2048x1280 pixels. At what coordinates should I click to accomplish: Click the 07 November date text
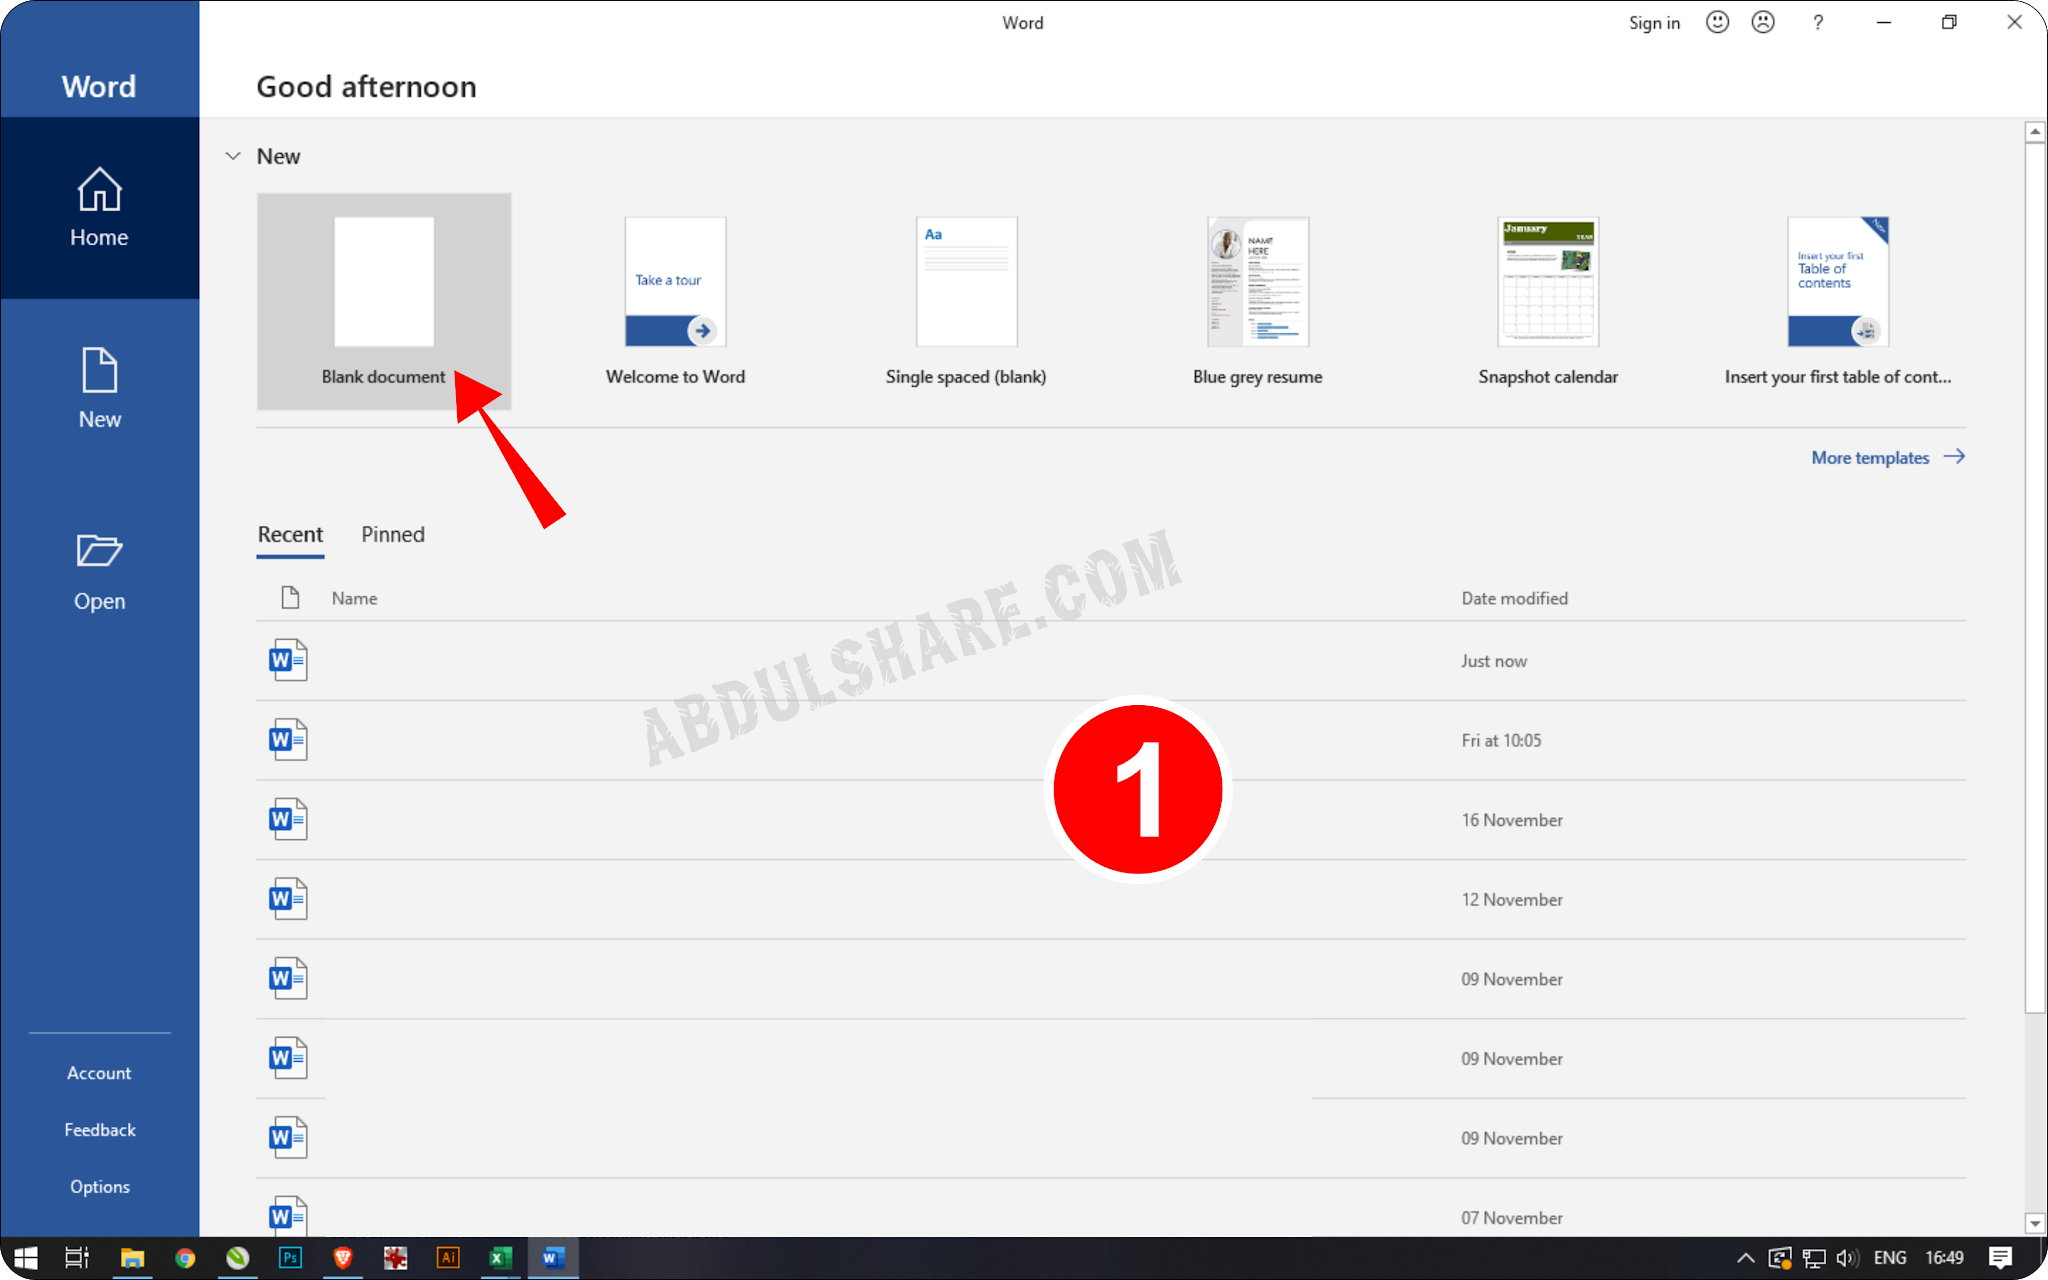tap(1512, 1218)
